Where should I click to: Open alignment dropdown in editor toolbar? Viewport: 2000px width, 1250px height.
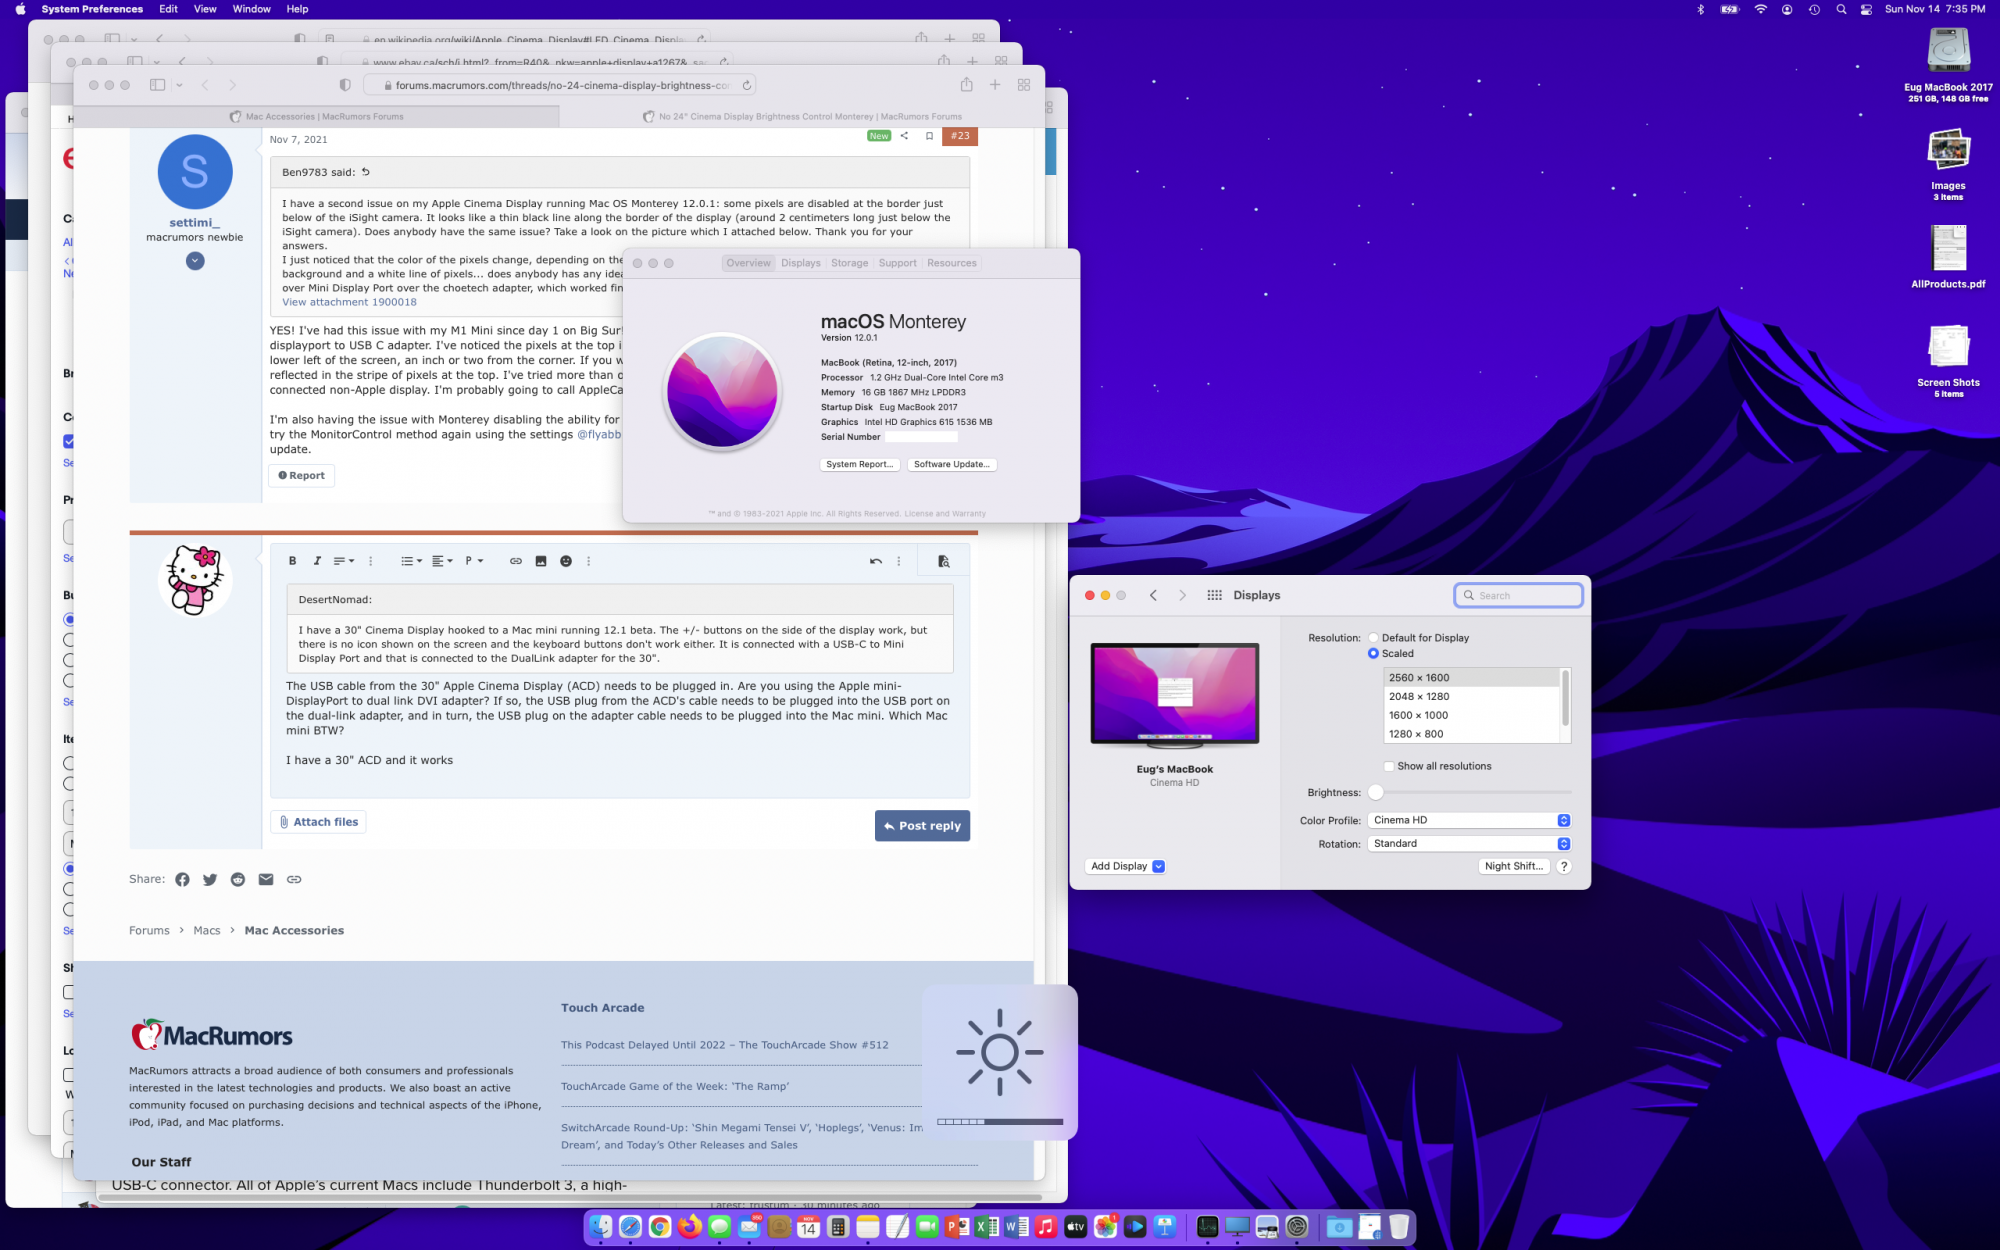coord(442,561)
